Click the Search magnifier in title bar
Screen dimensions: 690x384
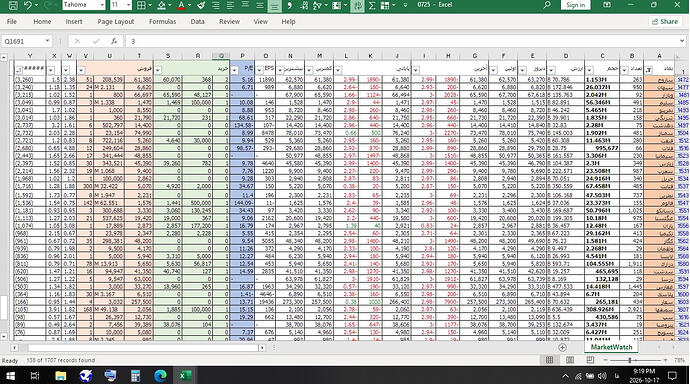[x=547, y=5]
